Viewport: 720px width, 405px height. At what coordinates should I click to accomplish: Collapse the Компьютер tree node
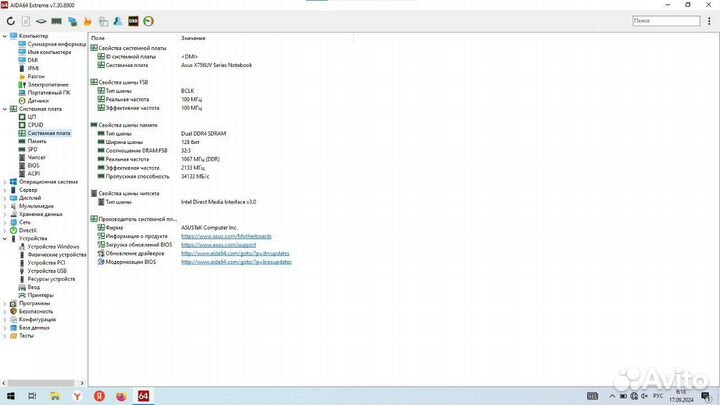(4, 36)
